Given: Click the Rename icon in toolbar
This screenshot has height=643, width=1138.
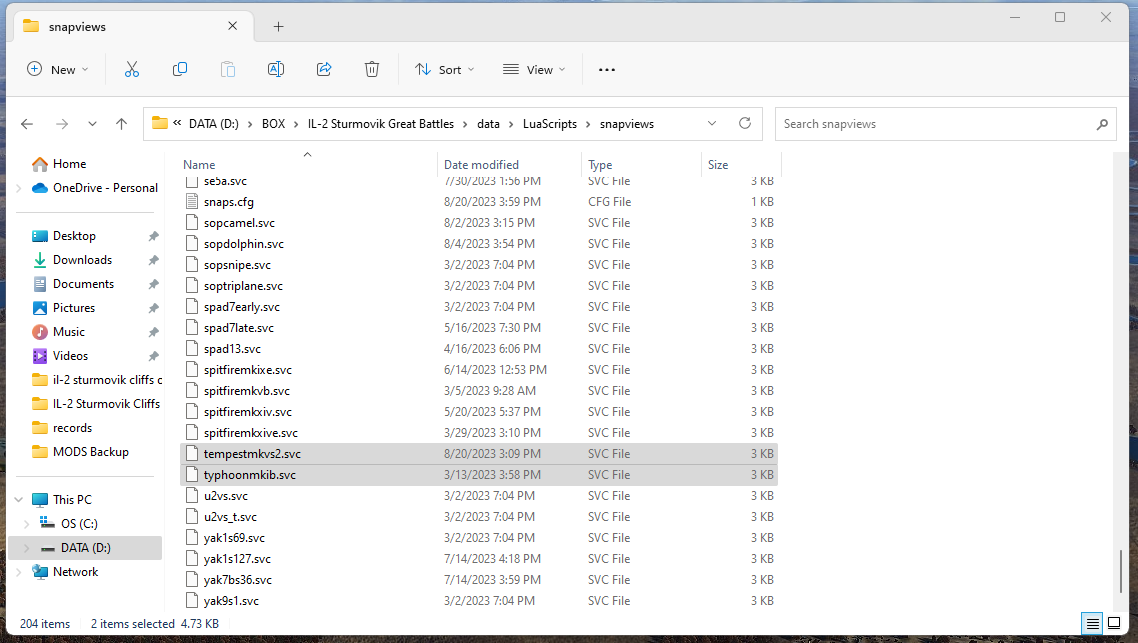Looking at the screenshot, I should click(276, 70).
